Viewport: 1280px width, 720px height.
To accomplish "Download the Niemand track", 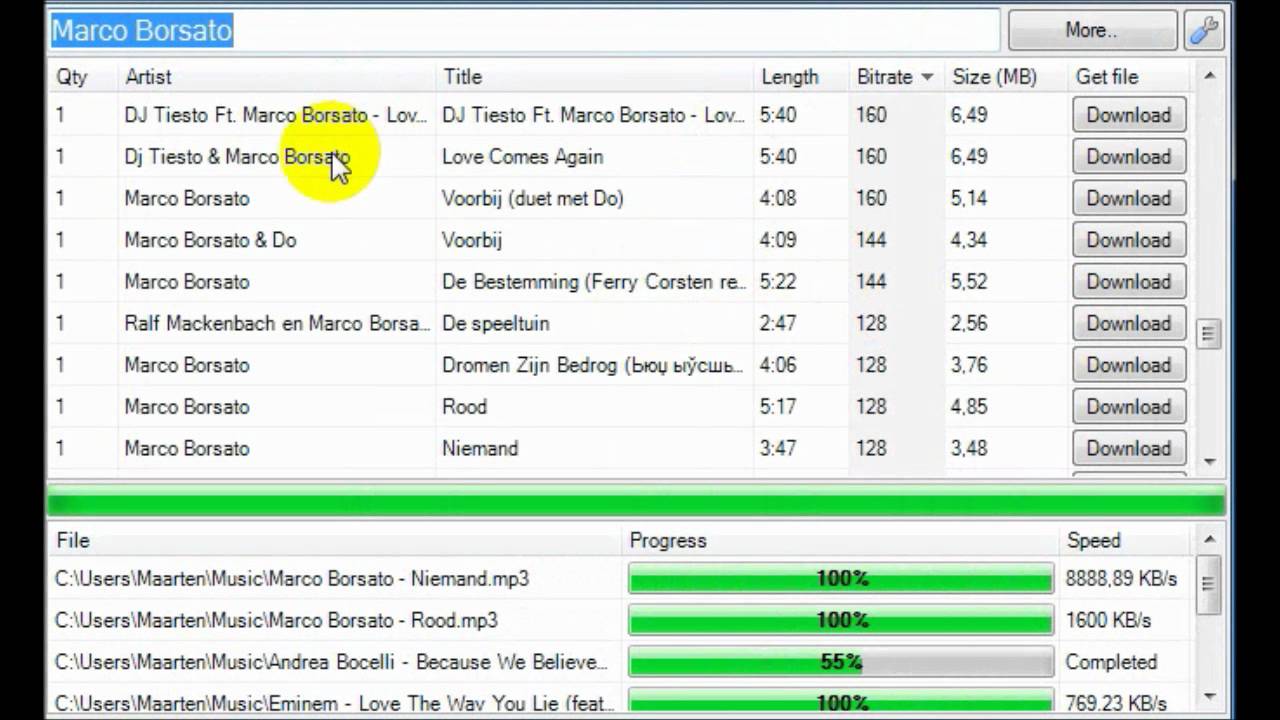I will (1129, 448).
